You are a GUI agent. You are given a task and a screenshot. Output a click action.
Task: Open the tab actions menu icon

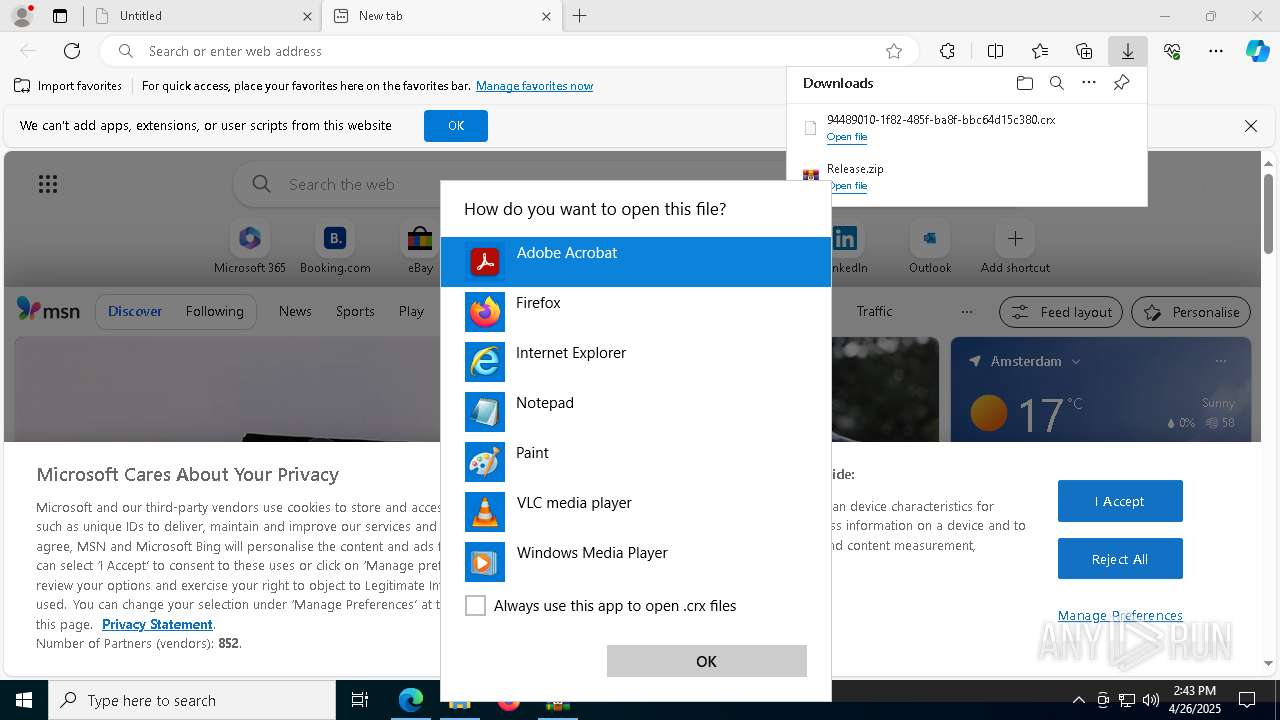click(60, 16)
